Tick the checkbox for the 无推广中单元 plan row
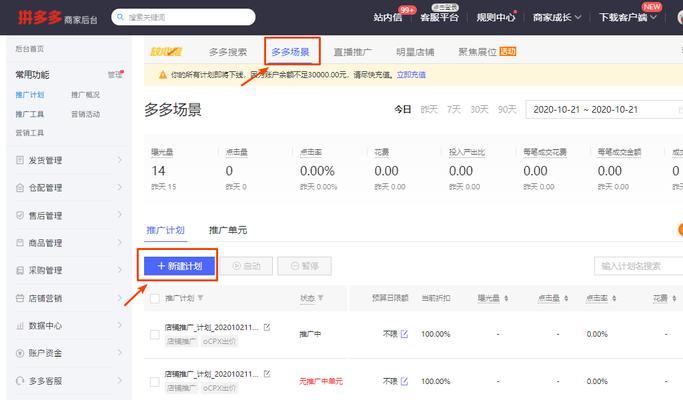683x400 pixels. pyautogui.click(x=155, y=382)
